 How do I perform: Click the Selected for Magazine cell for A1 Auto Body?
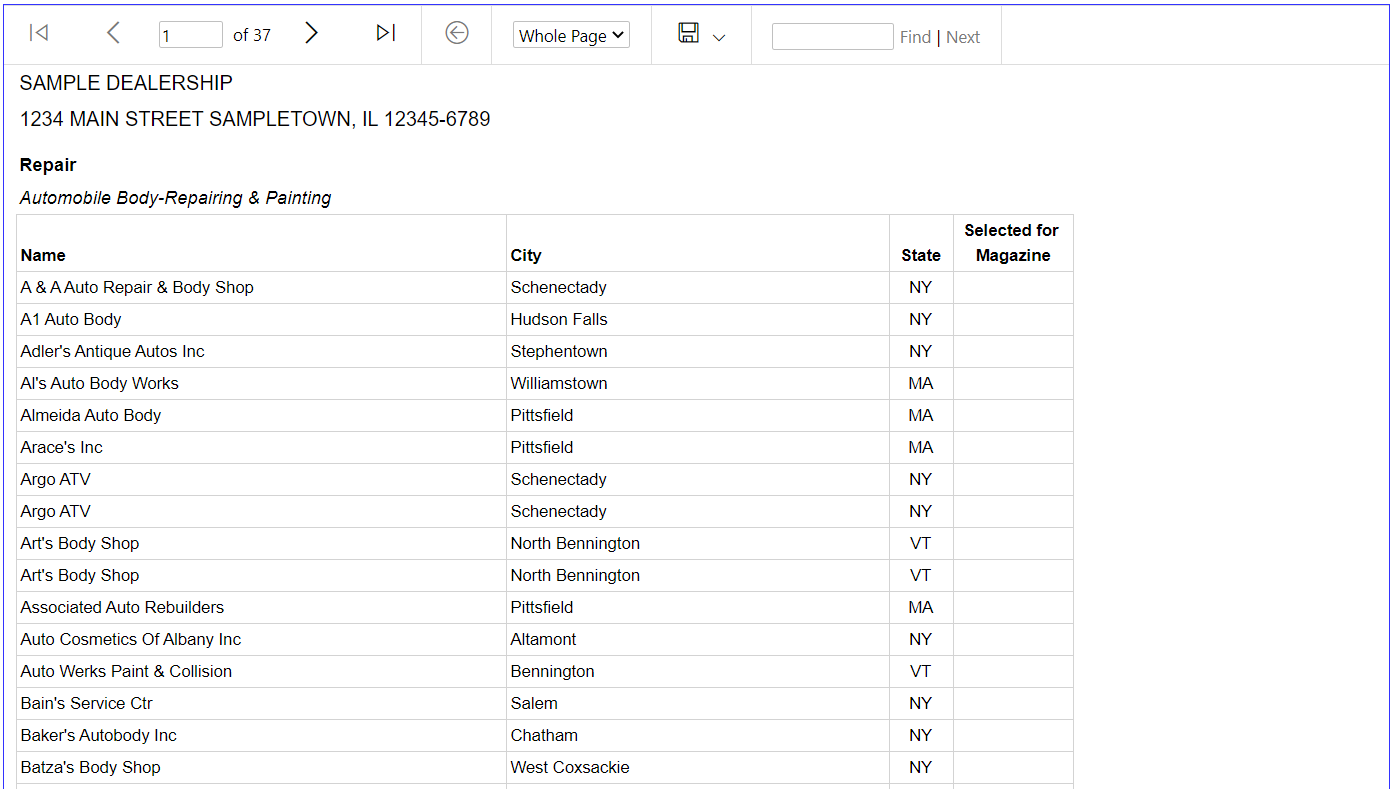pos(1012,319)
